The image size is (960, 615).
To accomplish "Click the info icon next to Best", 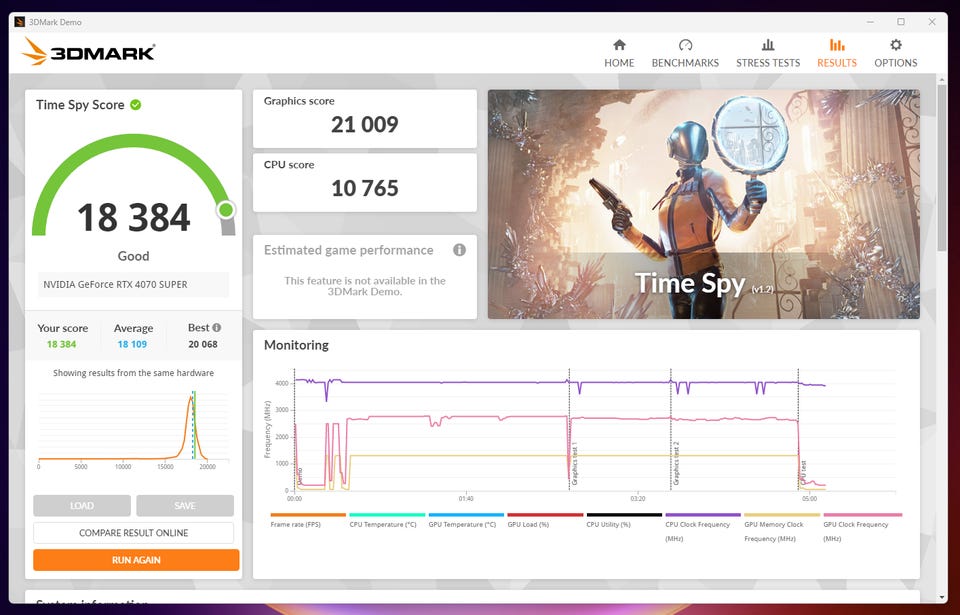I will tap(217, 328).
